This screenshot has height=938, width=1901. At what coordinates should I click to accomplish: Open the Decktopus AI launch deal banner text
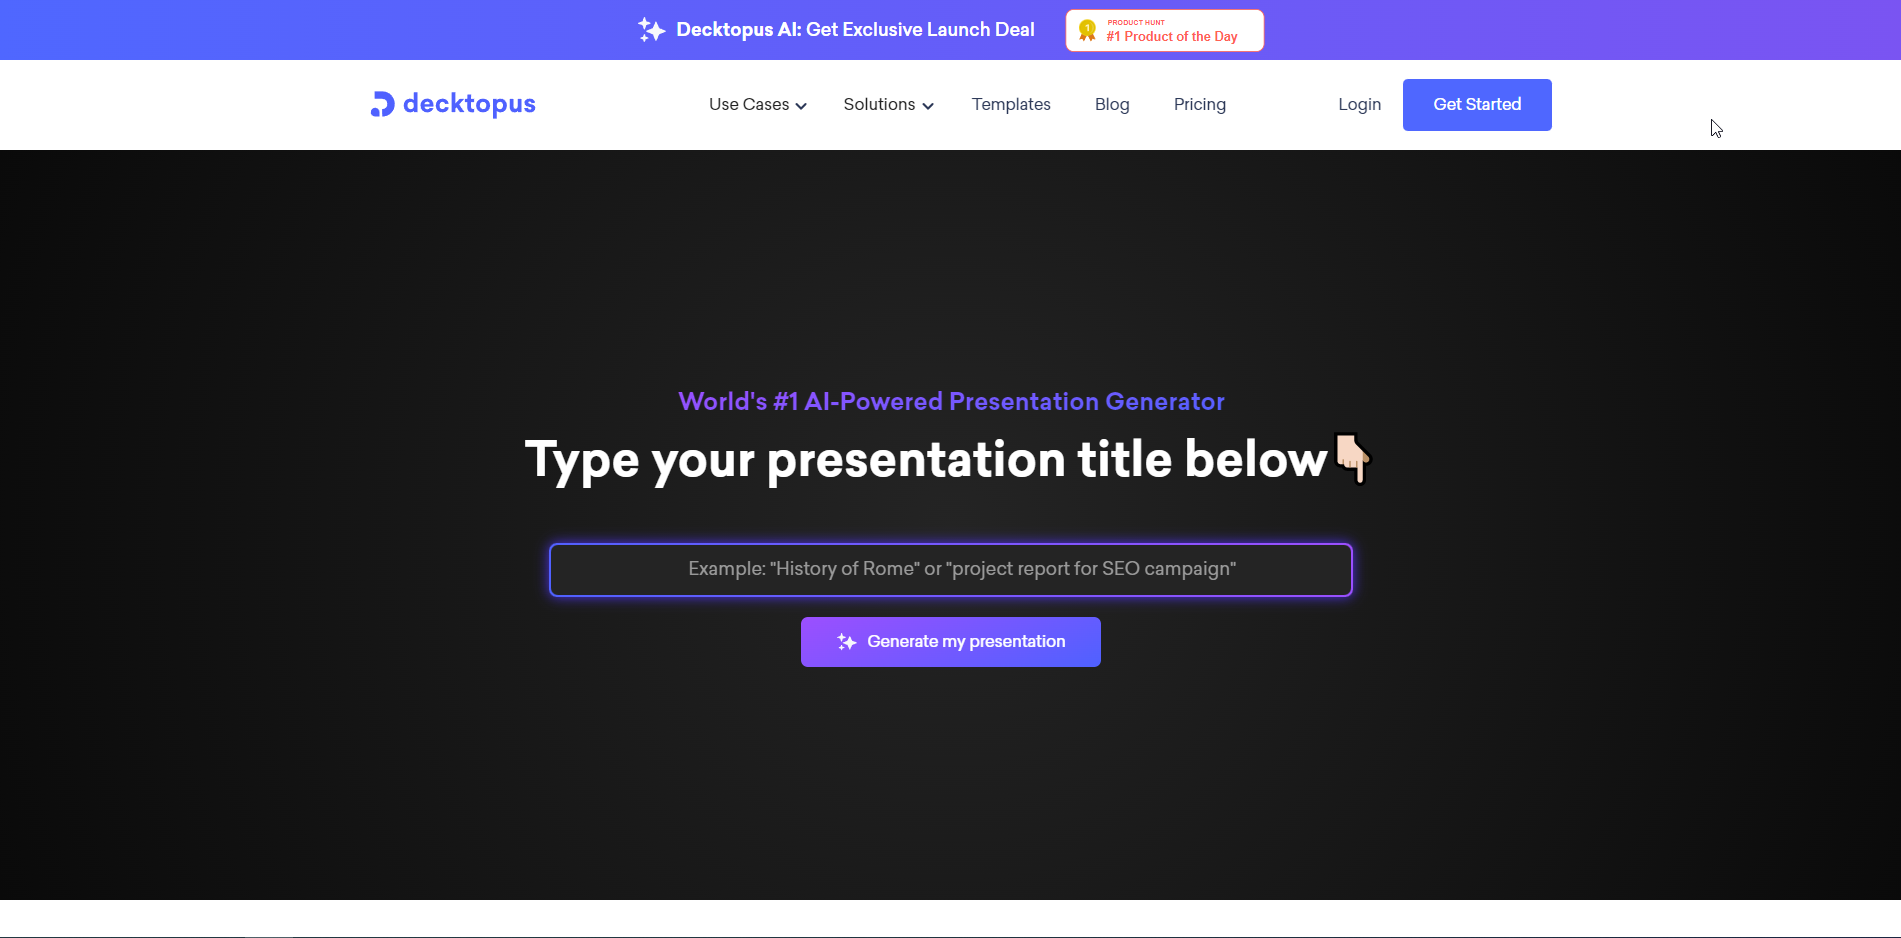pyautogui.click(x=855, y=30)
